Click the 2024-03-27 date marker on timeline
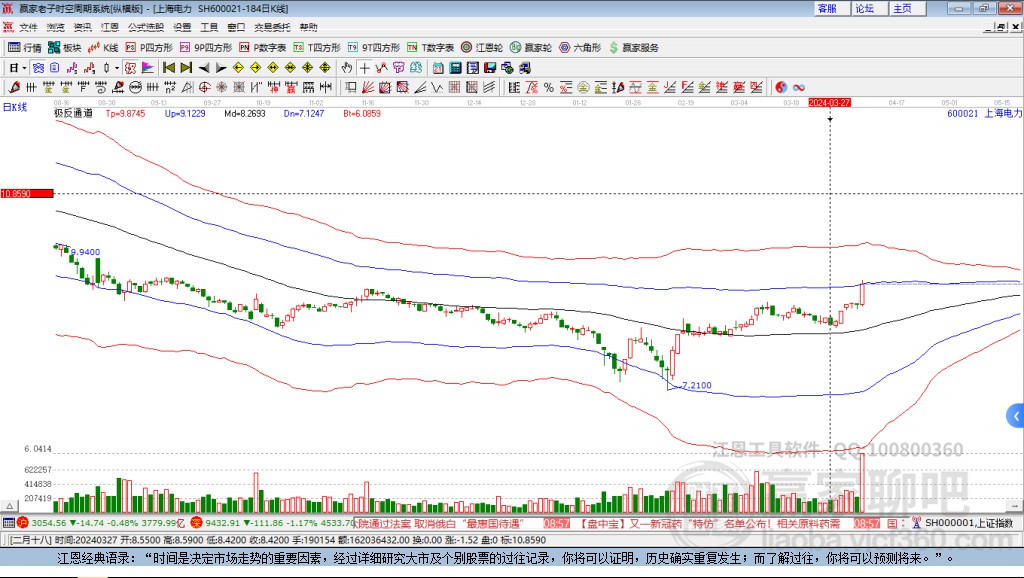Screen dimensions: 1024x578 pos(829,102)
